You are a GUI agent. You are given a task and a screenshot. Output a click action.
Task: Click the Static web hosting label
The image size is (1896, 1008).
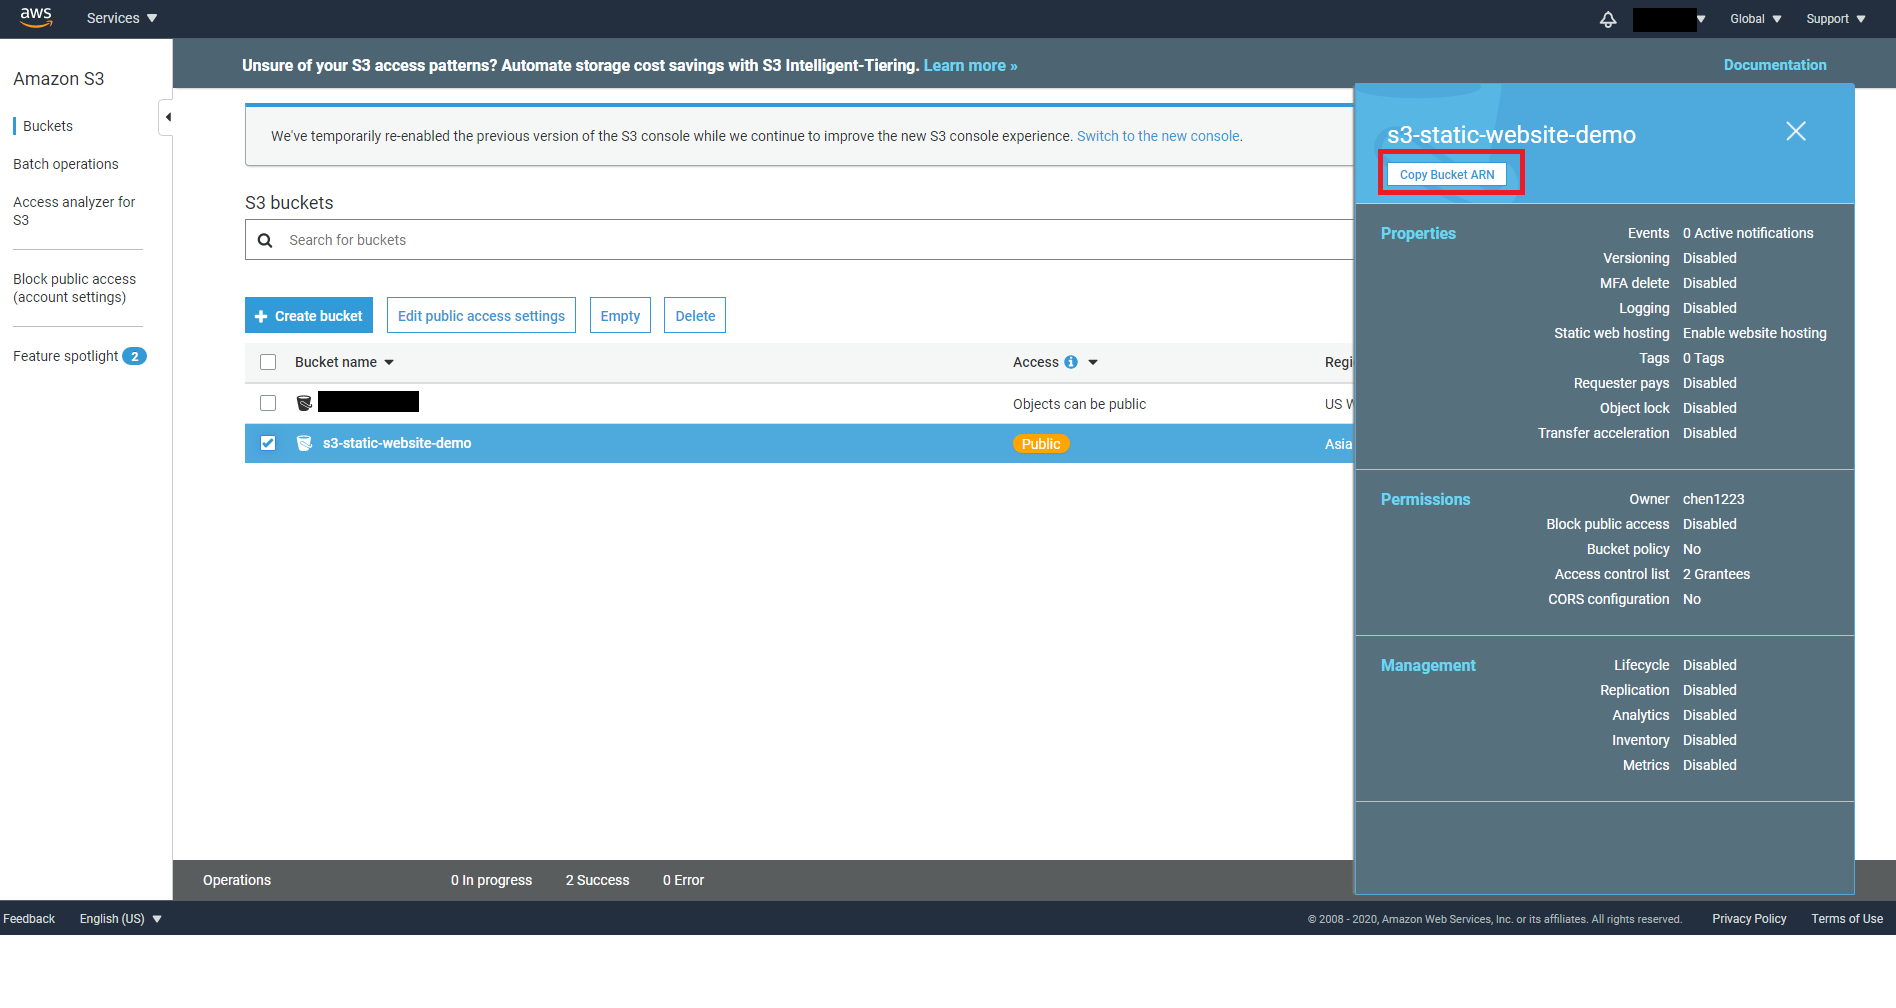click(x=1611, y=333)
